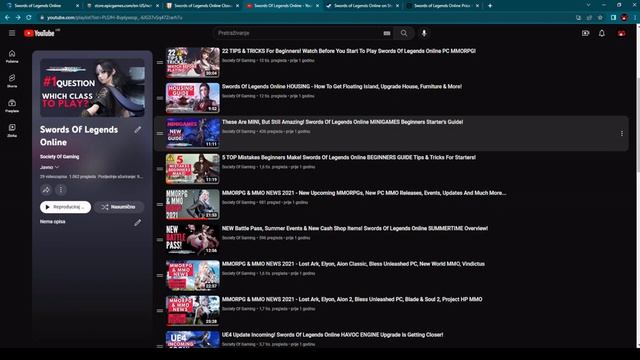Open the tab search chevron in the title bar
Screen dimensions: 640x360
click(x=588, y=5)
